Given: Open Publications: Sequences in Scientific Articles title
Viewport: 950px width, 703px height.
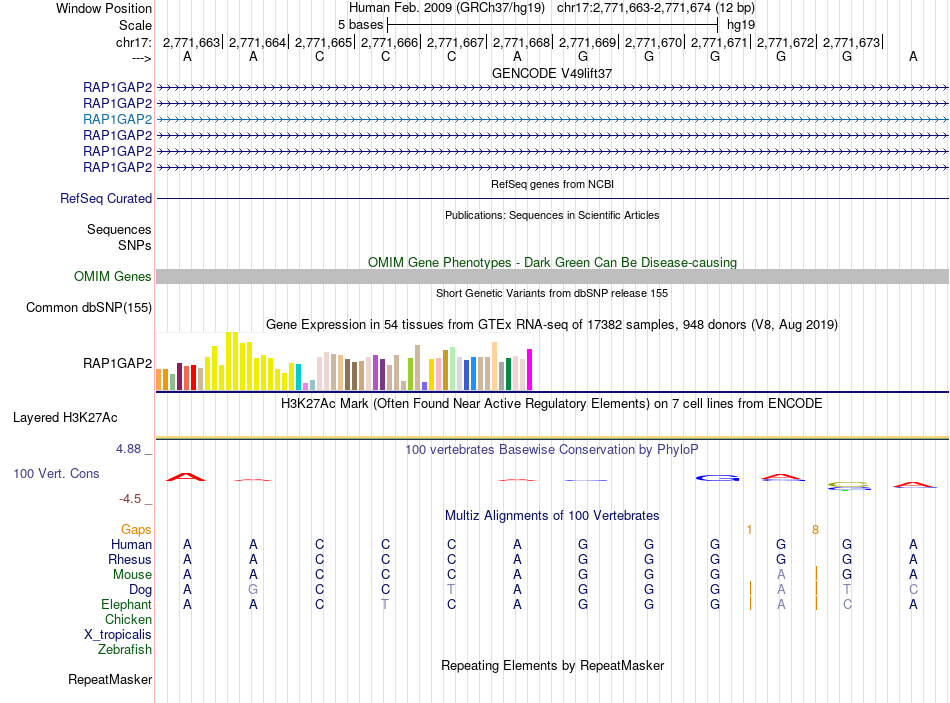Looking at the screenshot, I should point(552,215).
